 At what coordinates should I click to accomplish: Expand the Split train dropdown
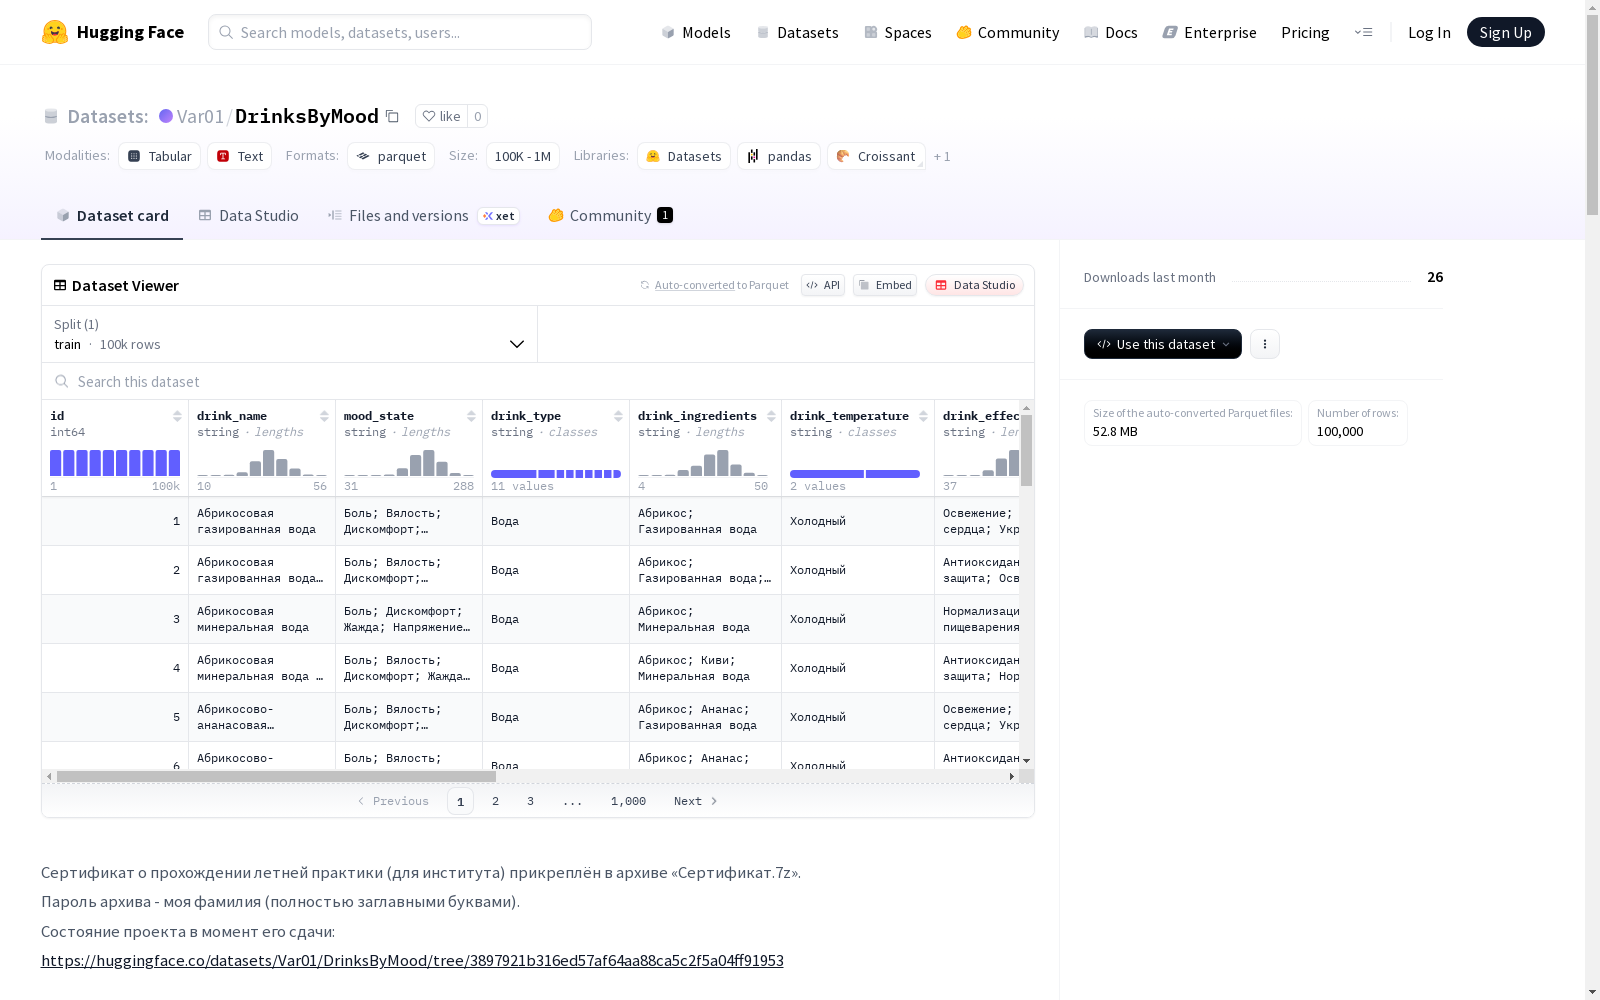[289, 334]
